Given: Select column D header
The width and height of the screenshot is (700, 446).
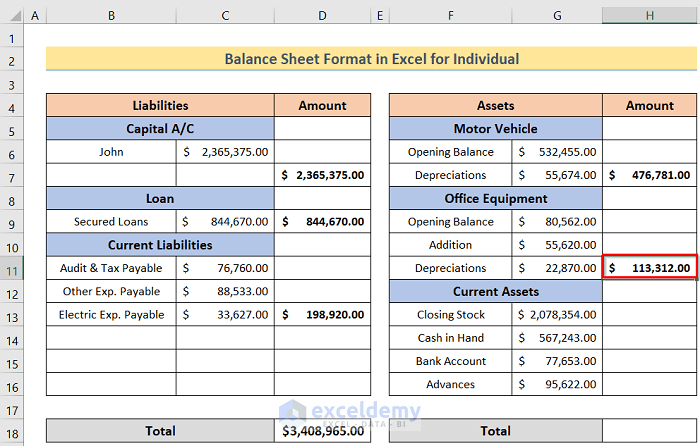Looking at the screenshot, I should 322,16.
